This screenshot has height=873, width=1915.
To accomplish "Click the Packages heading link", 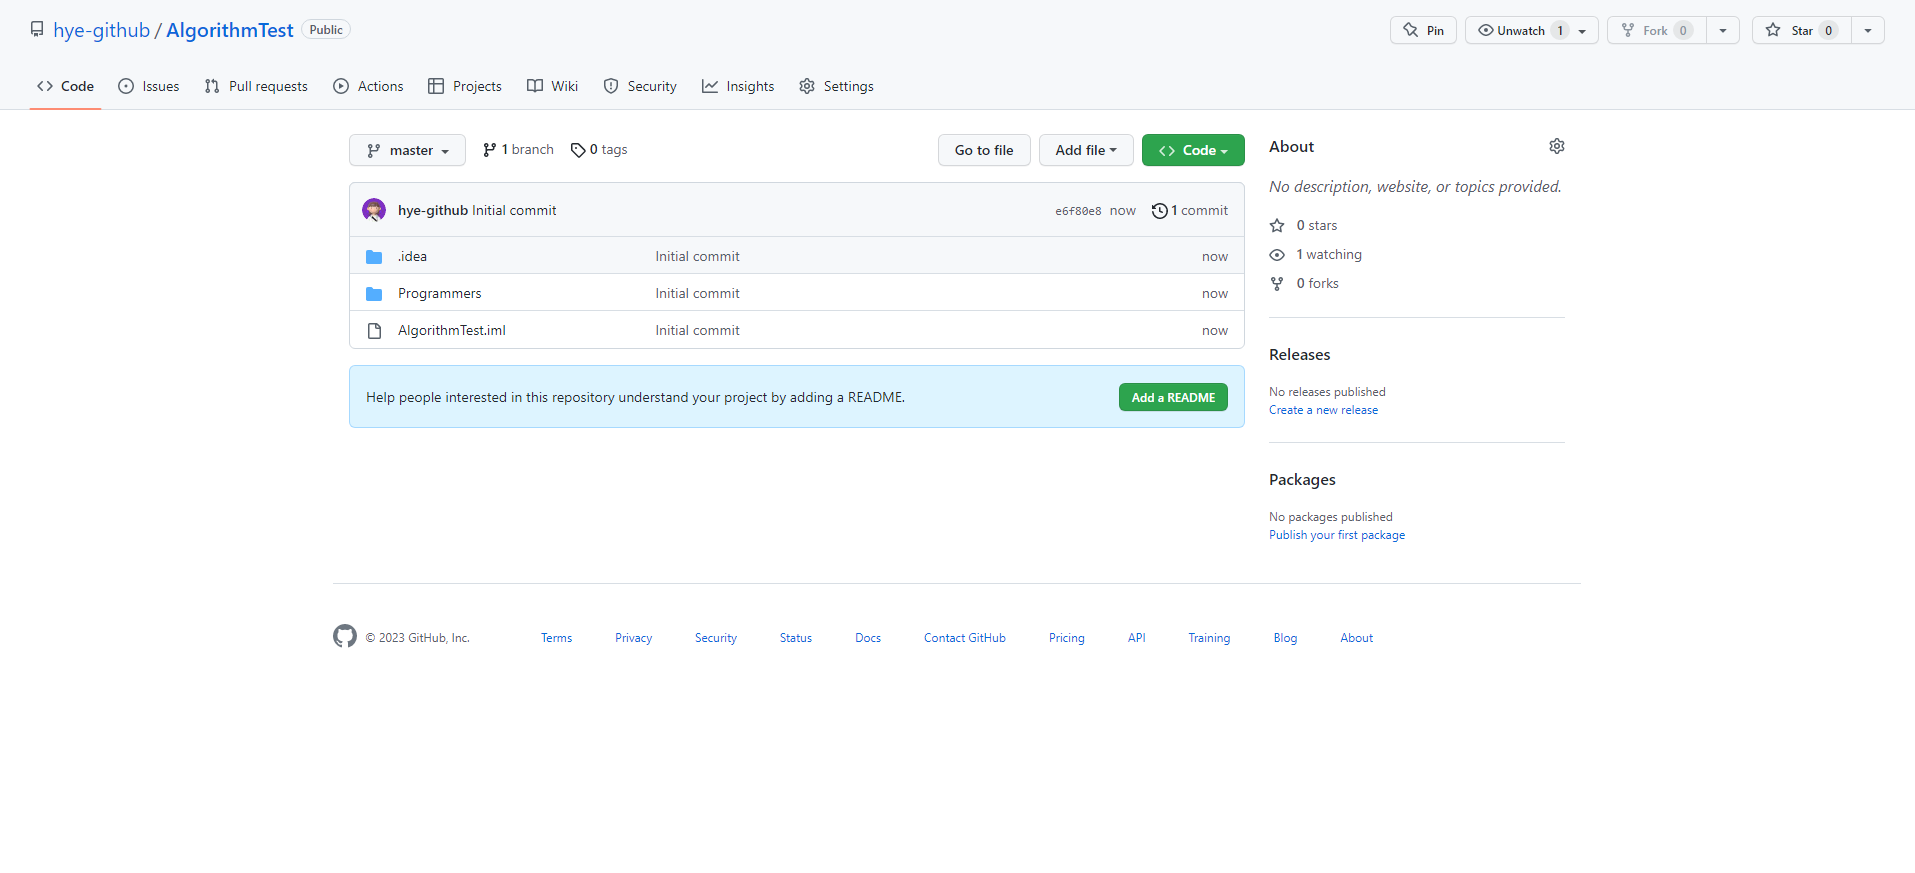I will click(1302, 479).
